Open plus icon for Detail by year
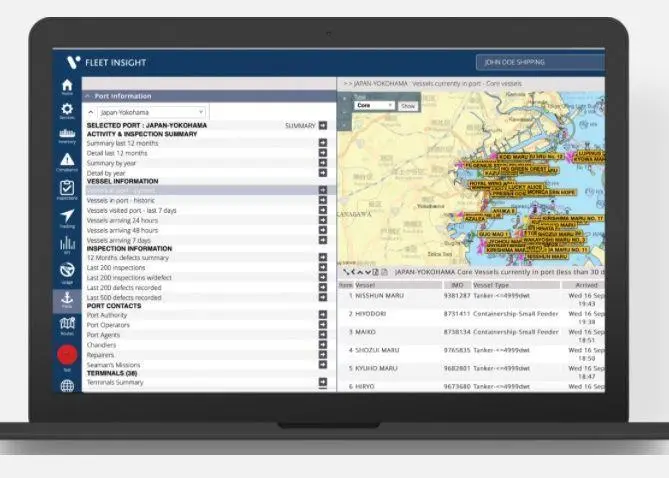 pos(323,172)
